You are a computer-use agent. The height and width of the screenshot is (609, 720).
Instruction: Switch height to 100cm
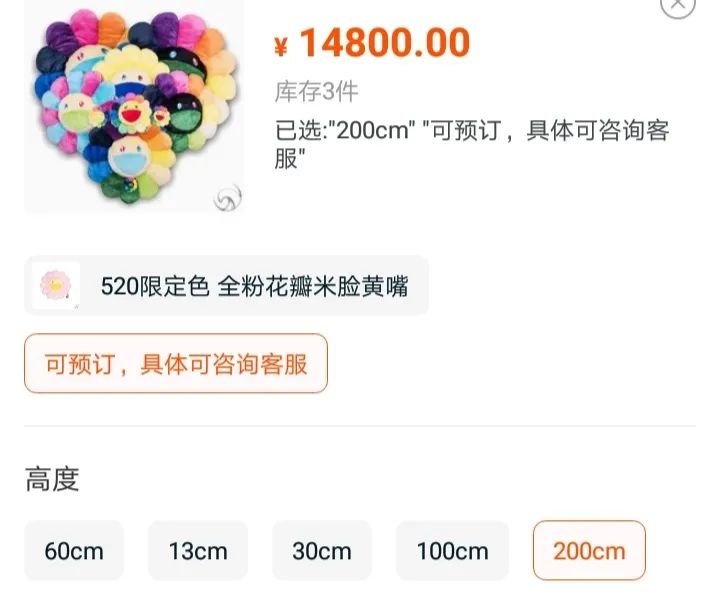(x=452, y=551)
